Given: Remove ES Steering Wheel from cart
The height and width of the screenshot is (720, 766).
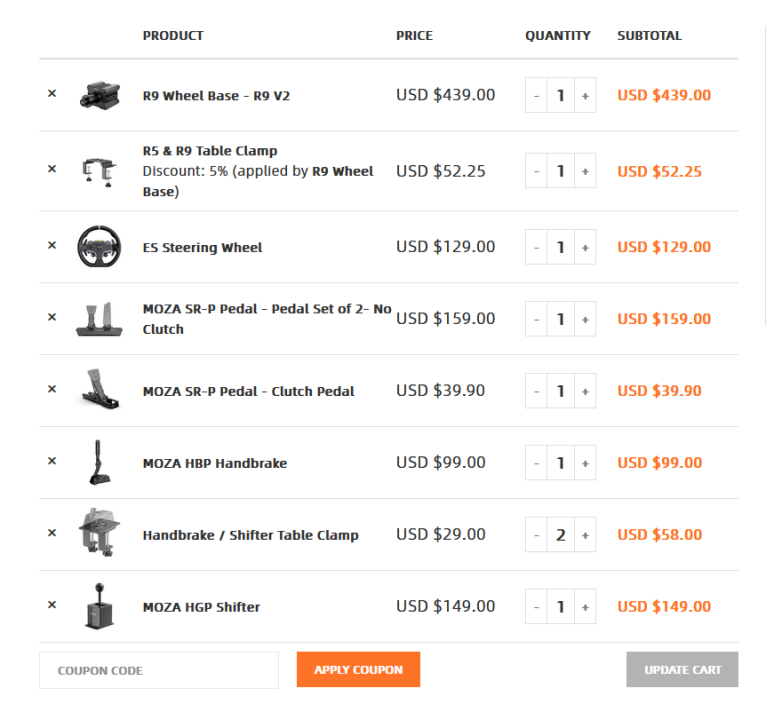Looking at the screenshot, I should (x=52, y=246).
